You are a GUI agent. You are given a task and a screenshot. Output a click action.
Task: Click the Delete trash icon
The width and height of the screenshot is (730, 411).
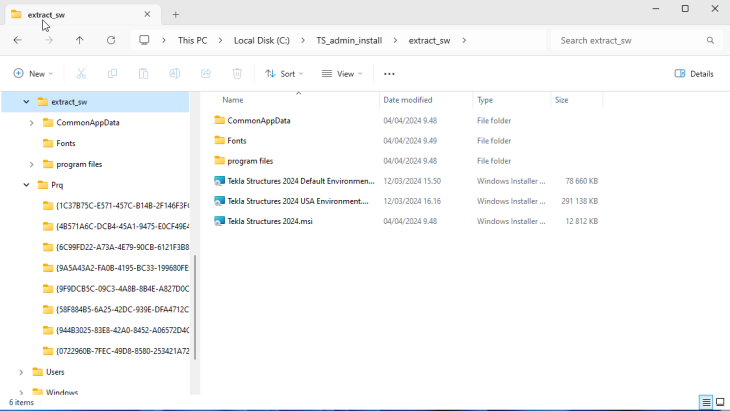coord(237,74)
